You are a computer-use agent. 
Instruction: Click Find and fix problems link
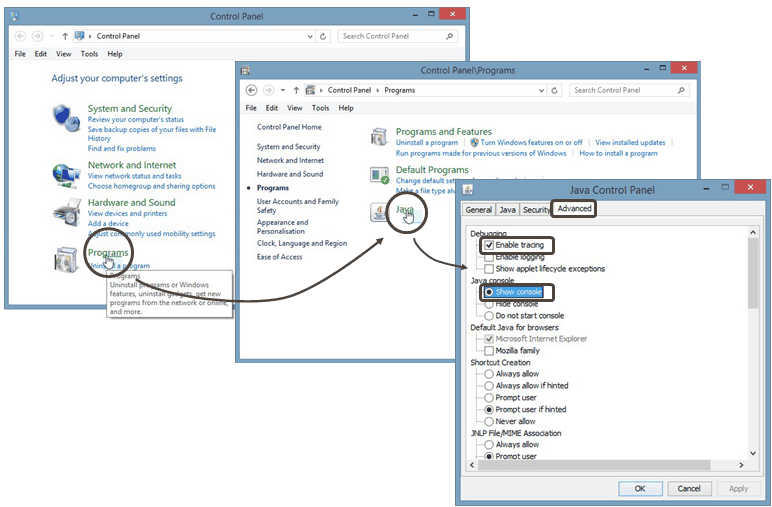[122, 148]
